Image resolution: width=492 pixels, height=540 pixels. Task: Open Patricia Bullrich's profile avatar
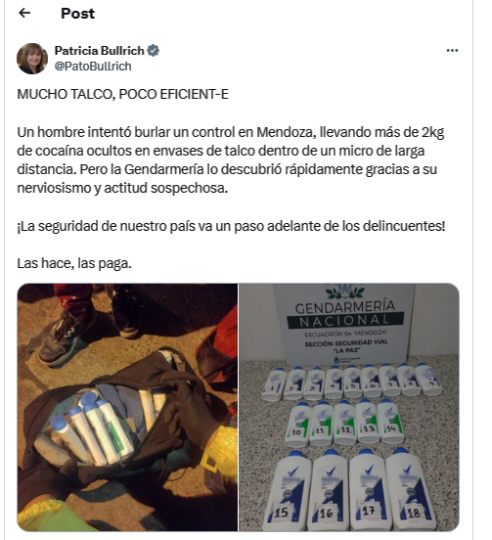[x=32, y=58]
